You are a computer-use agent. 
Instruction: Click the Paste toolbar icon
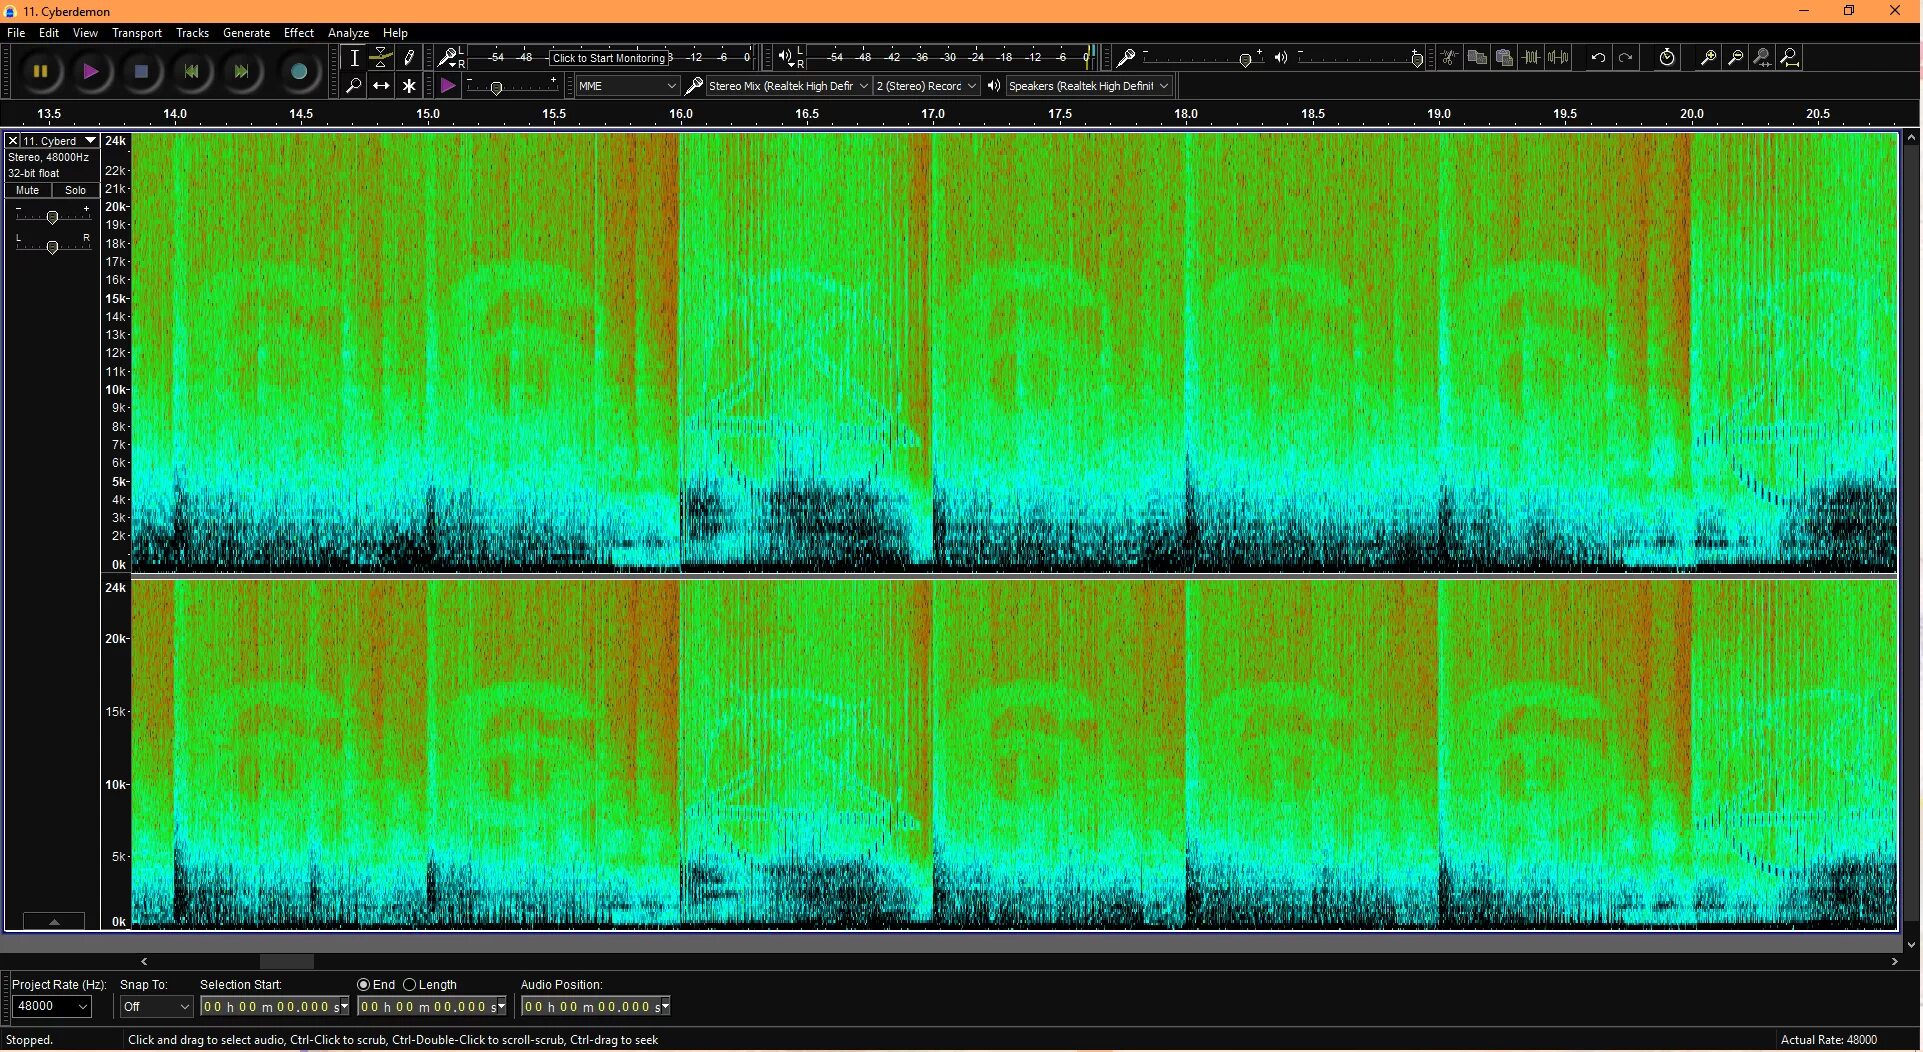(x=1503, y=57)
